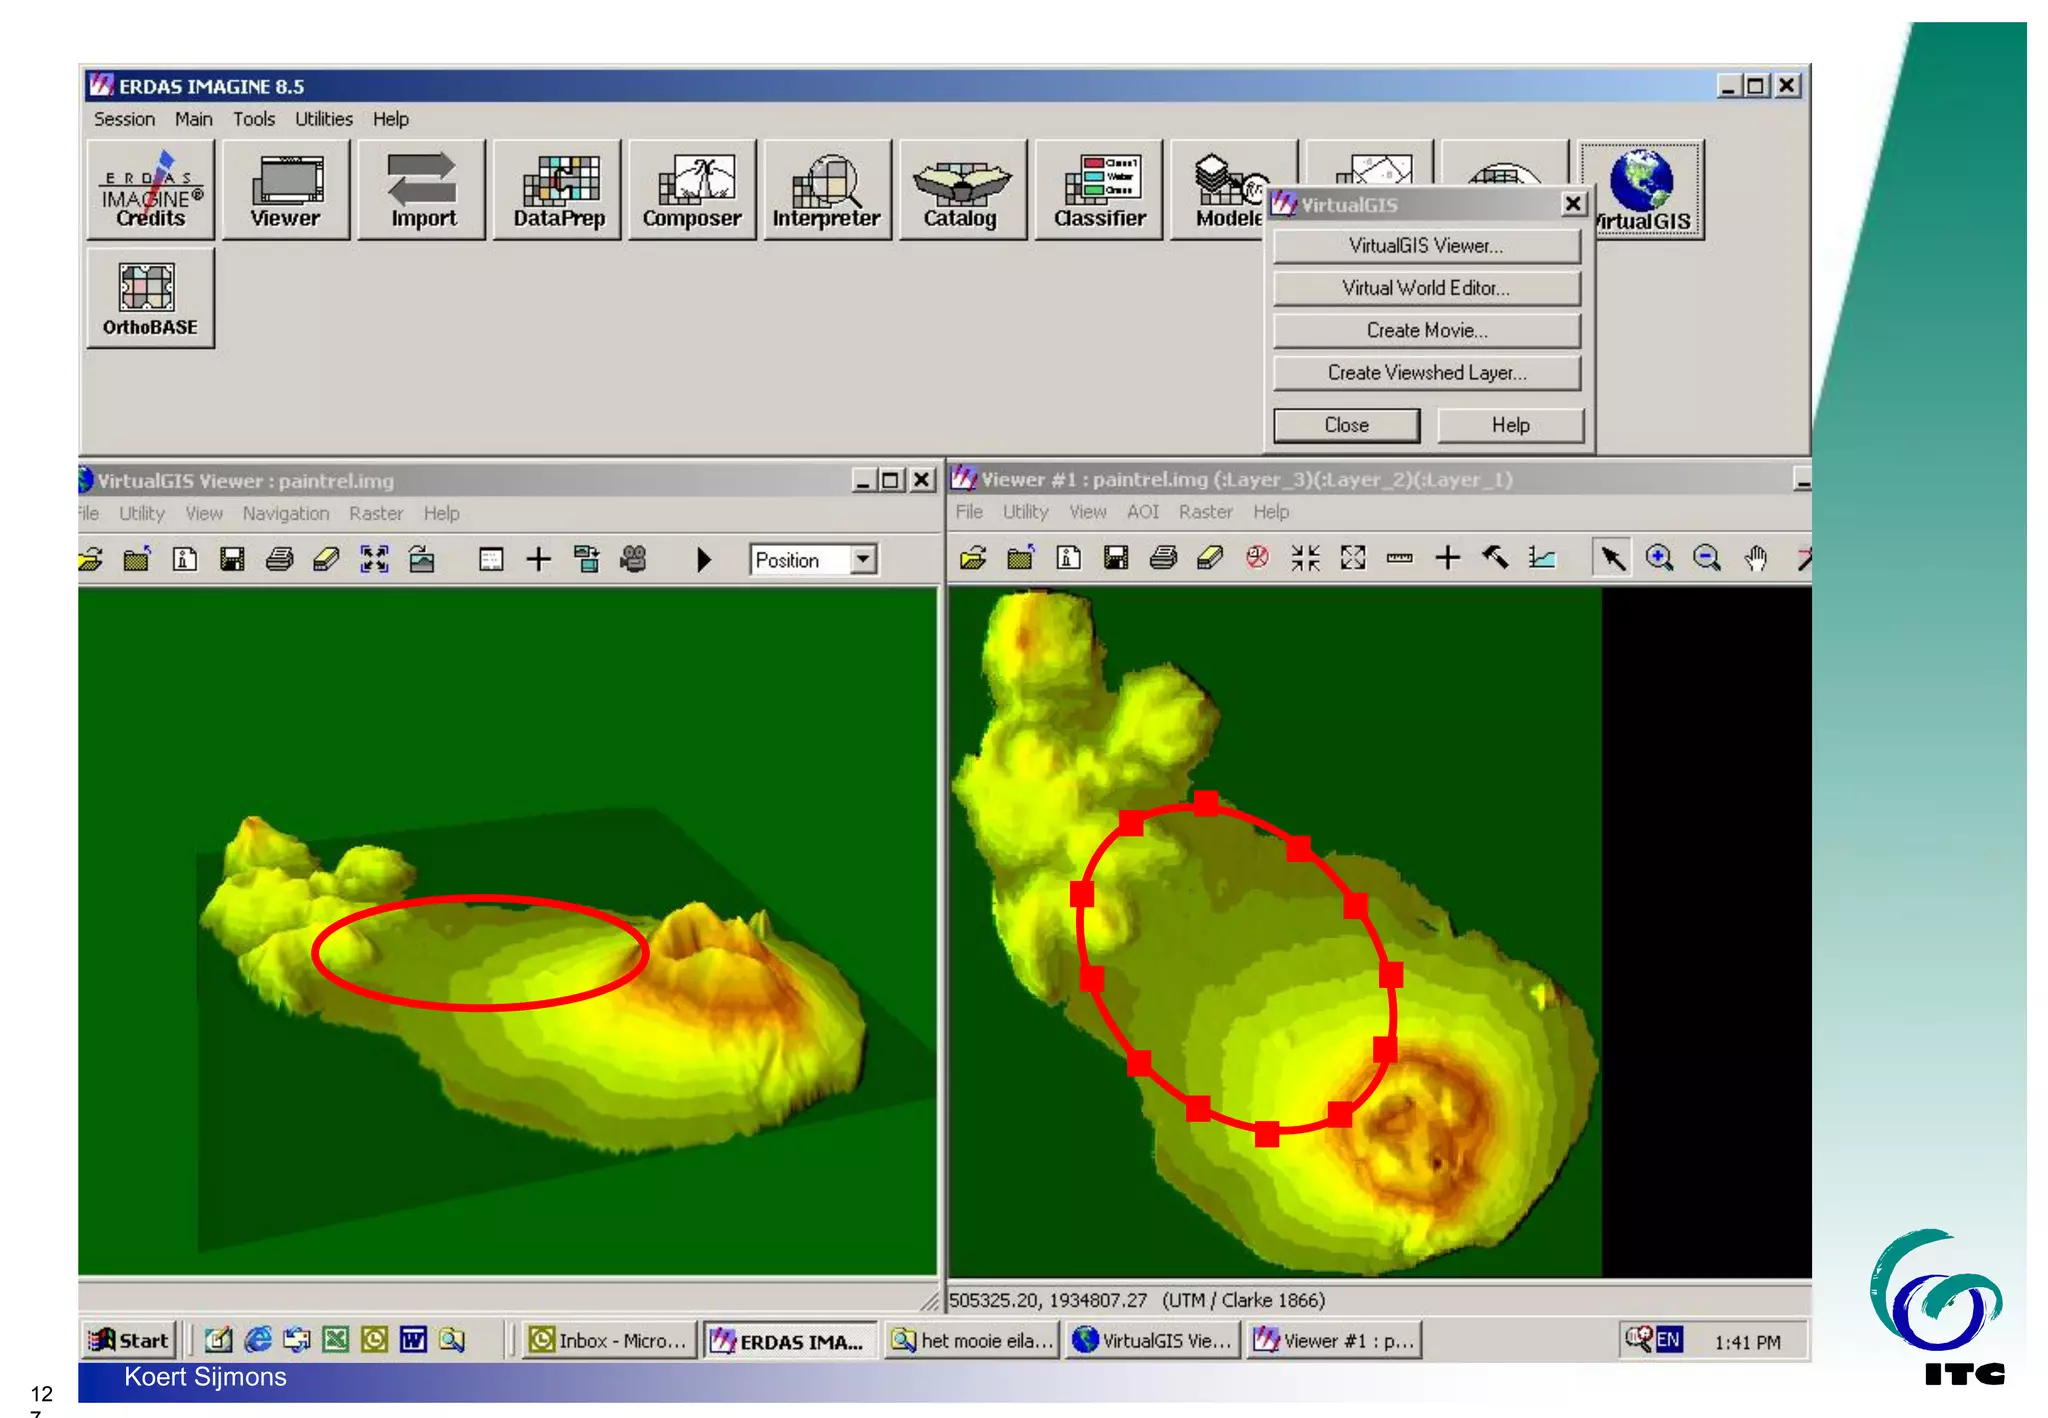
Task: Click the erase icon in Viewer #1 toolbar
Action: pyautogui.click(x=1210, y=558)
